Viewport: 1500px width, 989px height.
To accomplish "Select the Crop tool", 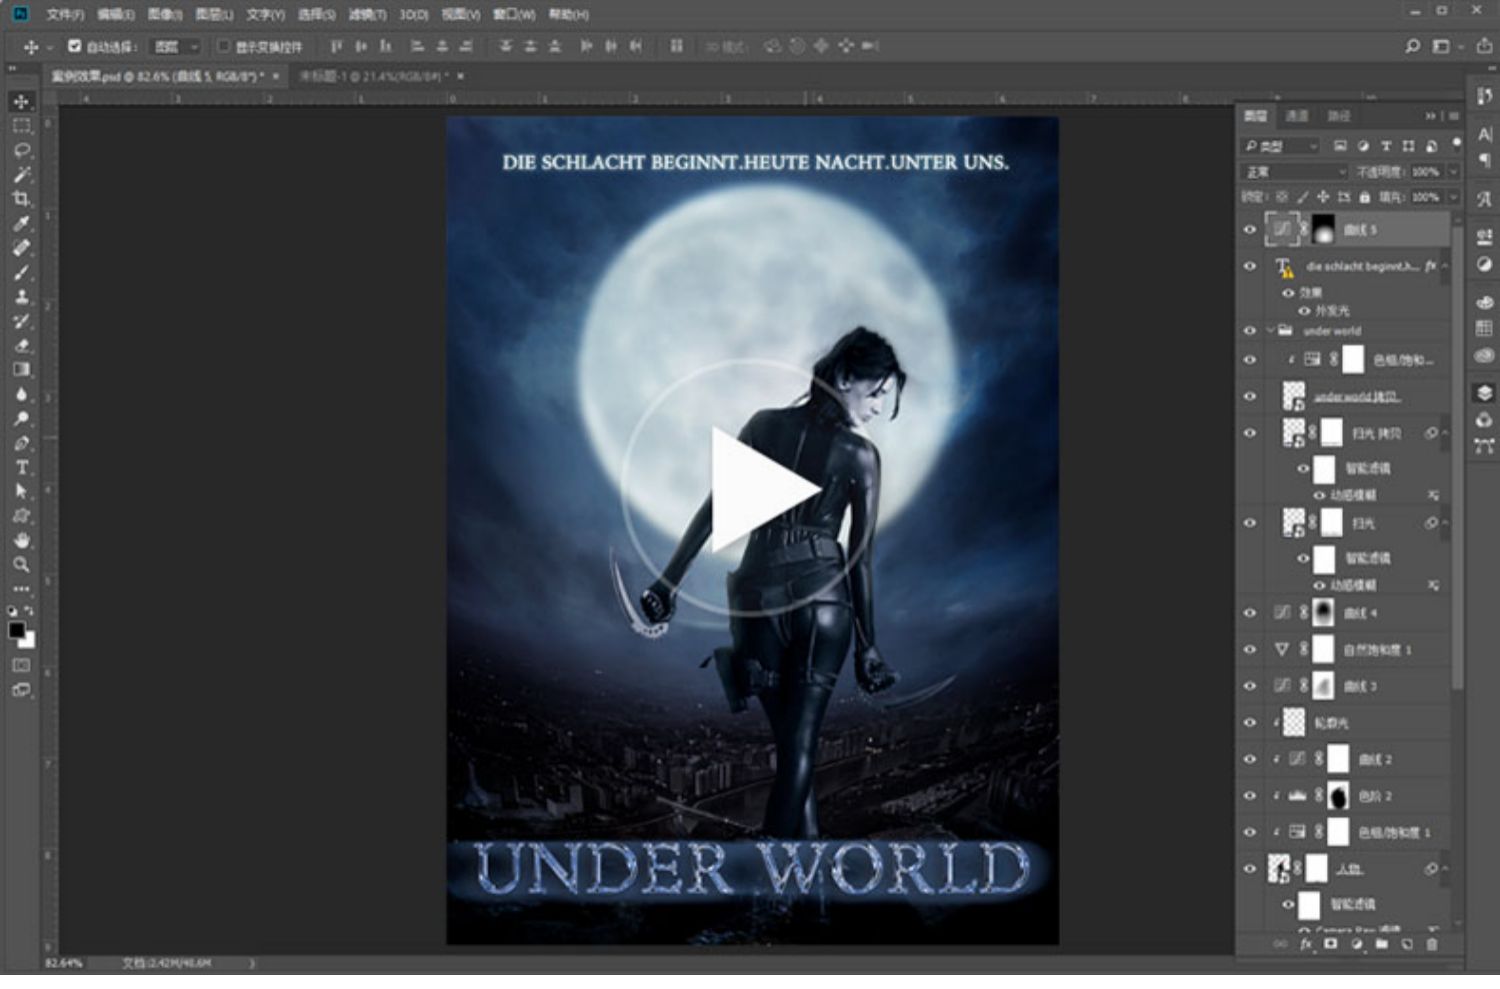I will click(x=21, y=198).
